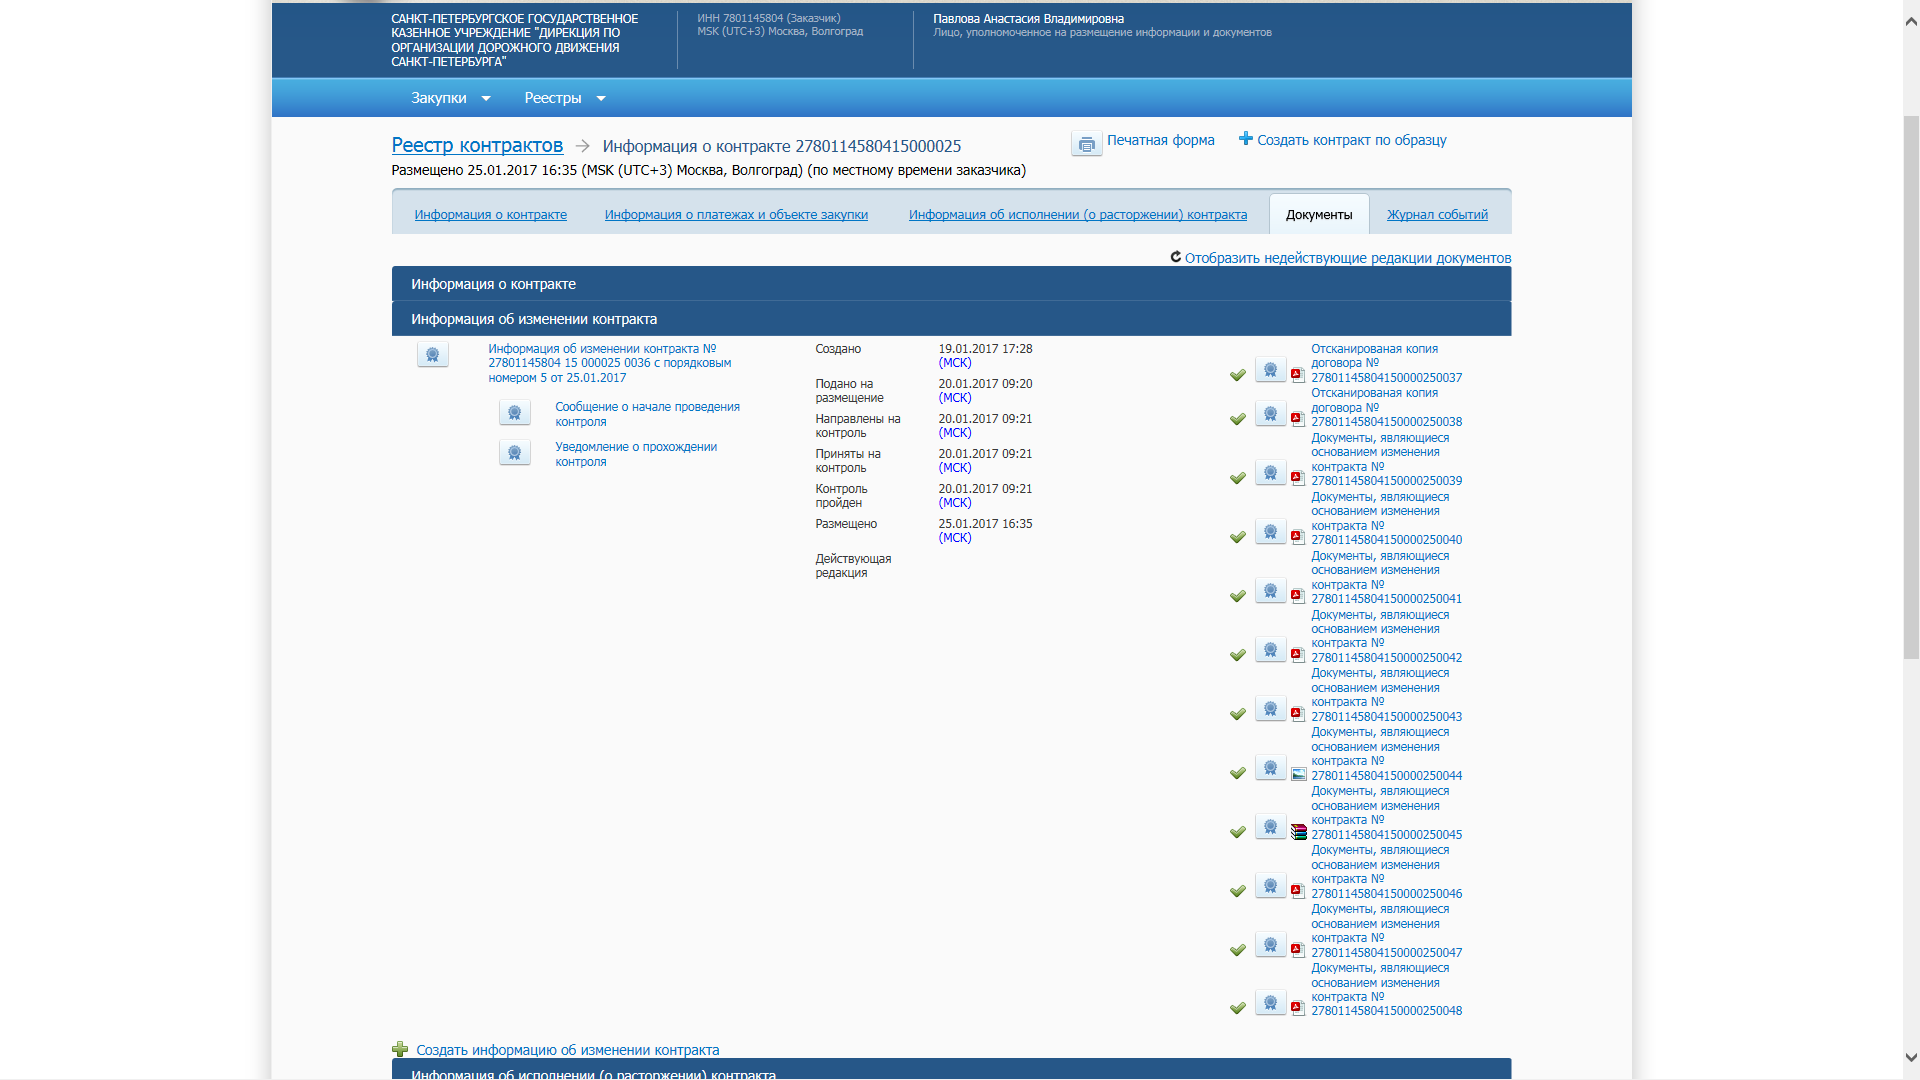This screenshot has width=1920, height=1080.
Task: Click the Создать информацию об изменении контракта link
Action: point(568,1050)
